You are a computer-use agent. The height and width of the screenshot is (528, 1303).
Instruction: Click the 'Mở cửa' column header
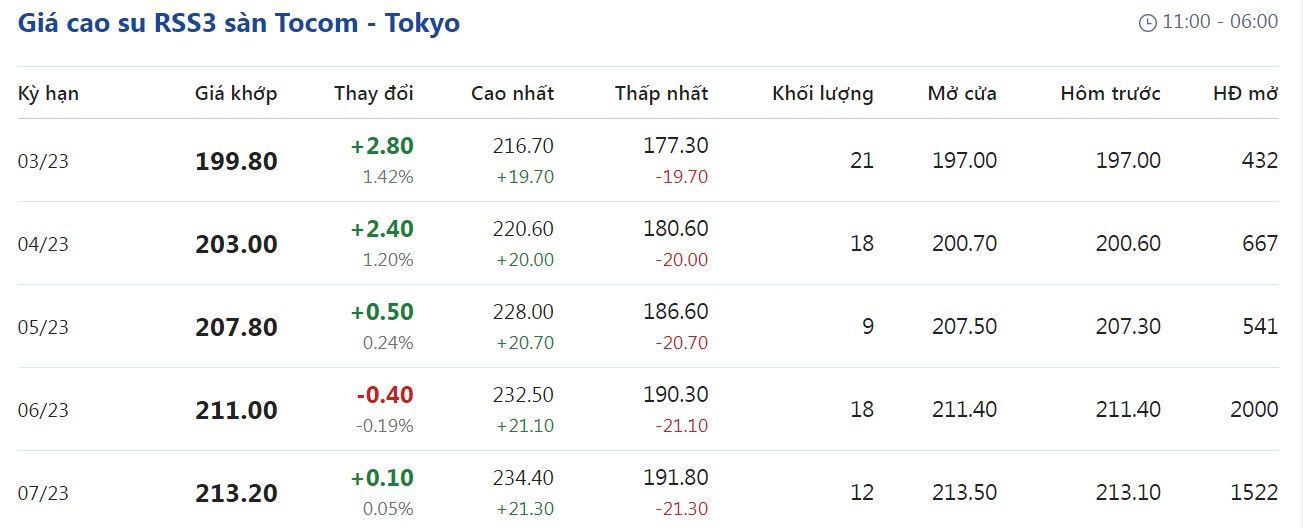tap(961, 94)
